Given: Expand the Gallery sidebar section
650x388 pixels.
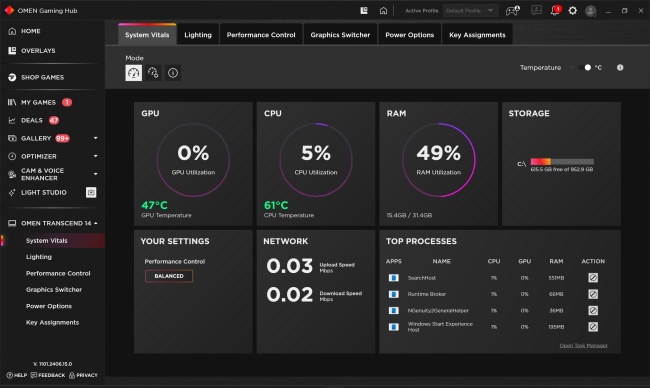Looking at the screenshot, I should pos(96,138).
